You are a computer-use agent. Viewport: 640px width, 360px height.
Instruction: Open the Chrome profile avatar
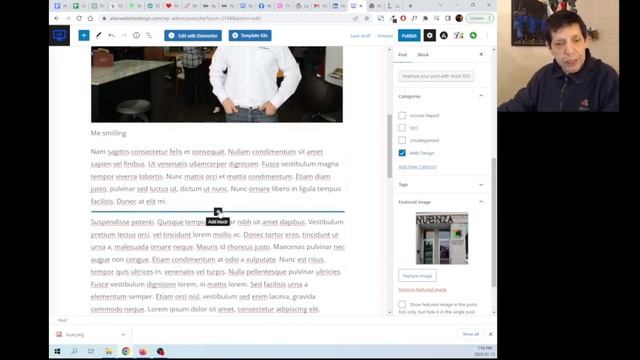[x=459, y=18]
